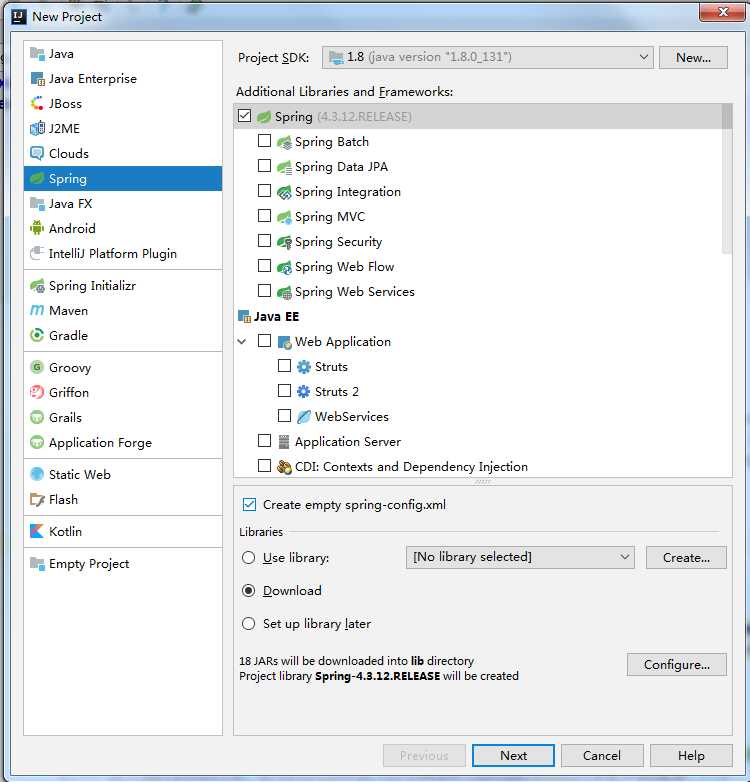The height and width of the screenshot is (782, 750).
Task: Uncheck the Spring 4.3.12.RELEASE framework checkbox
Action: tap(244, 116)
